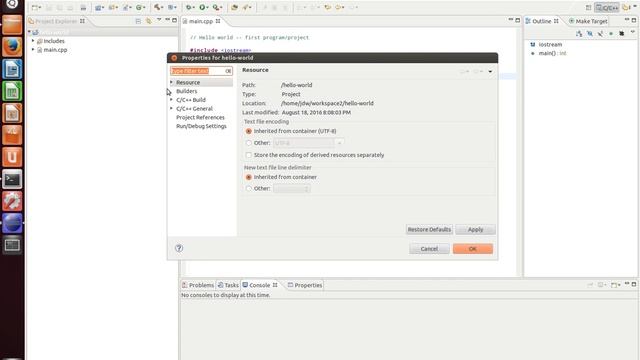The width and height of the screenshot is (640, 360).
Task: Open the Project Explorer view menu
Action: point(159,20)
